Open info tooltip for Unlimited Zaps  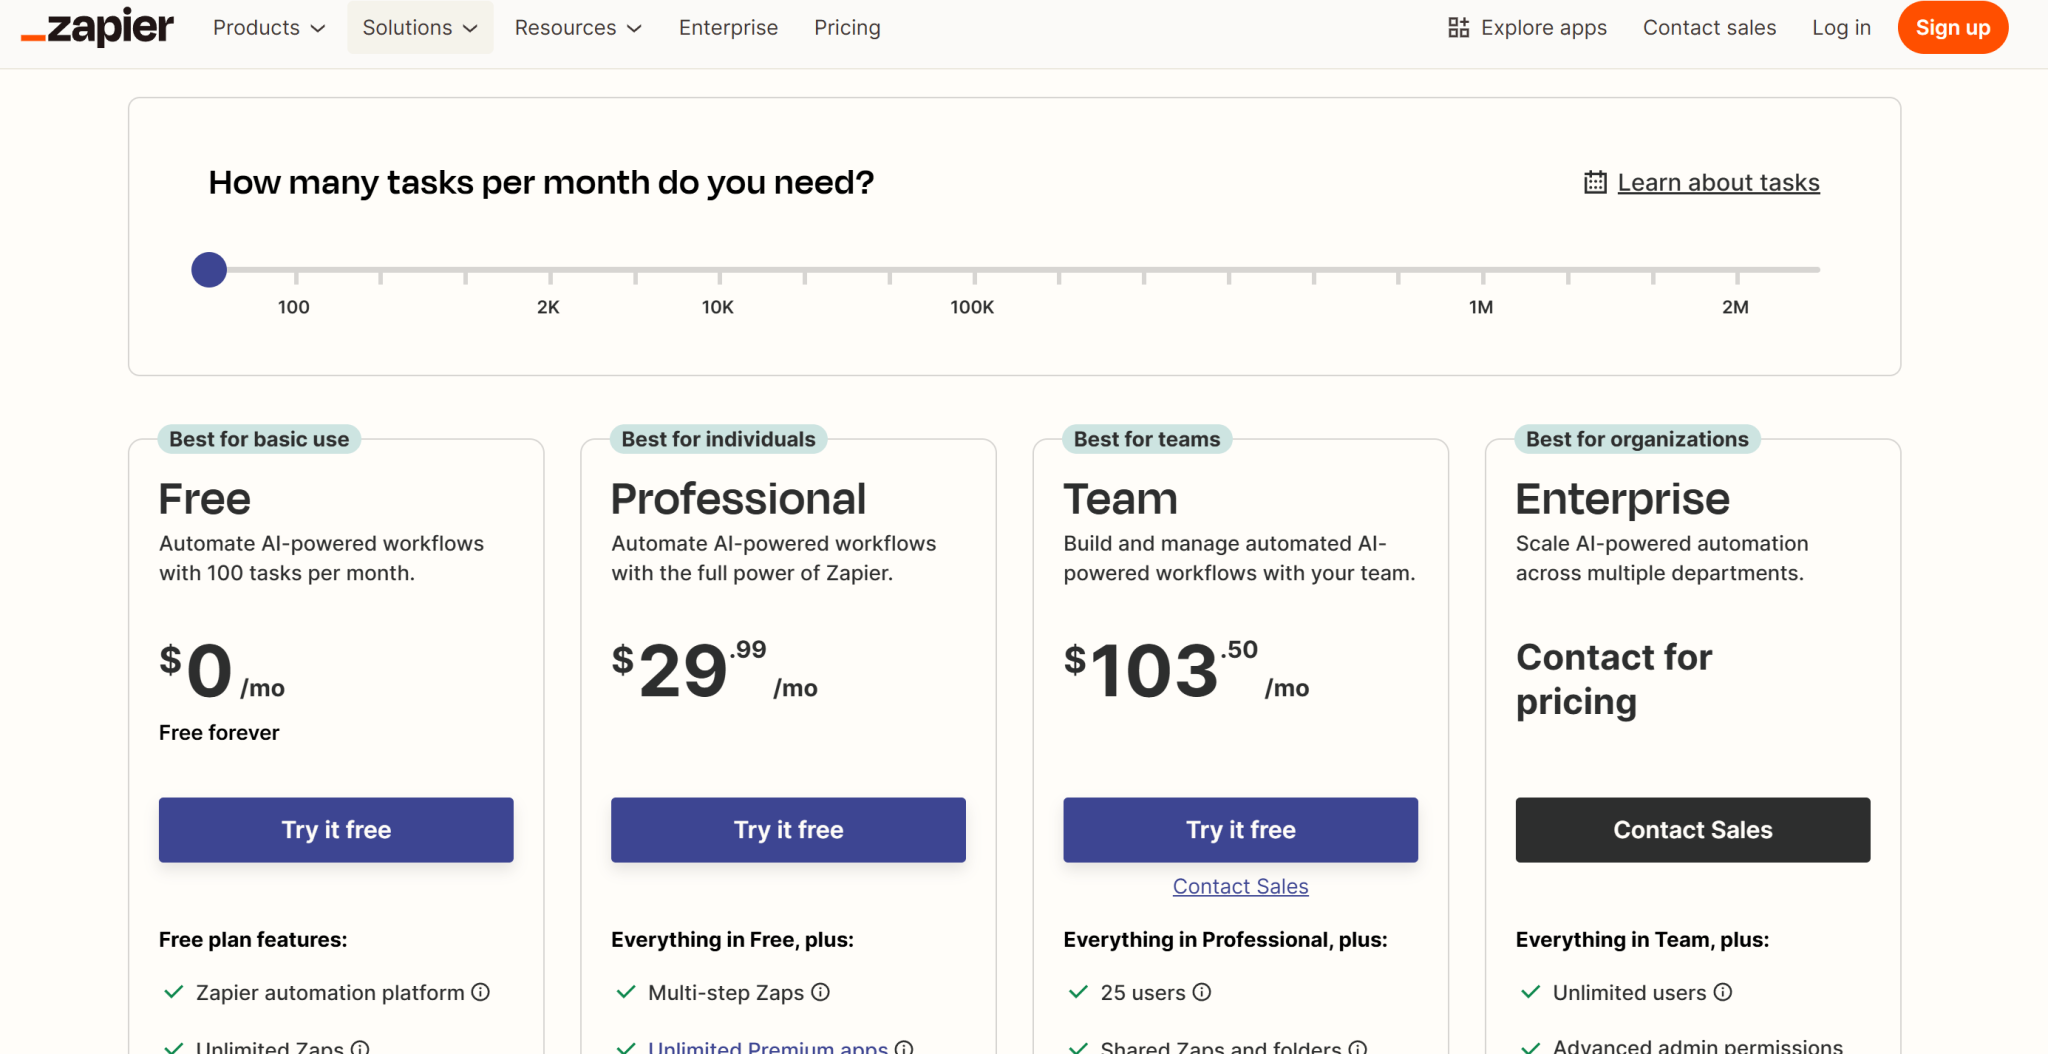[x=360, y=1048]
